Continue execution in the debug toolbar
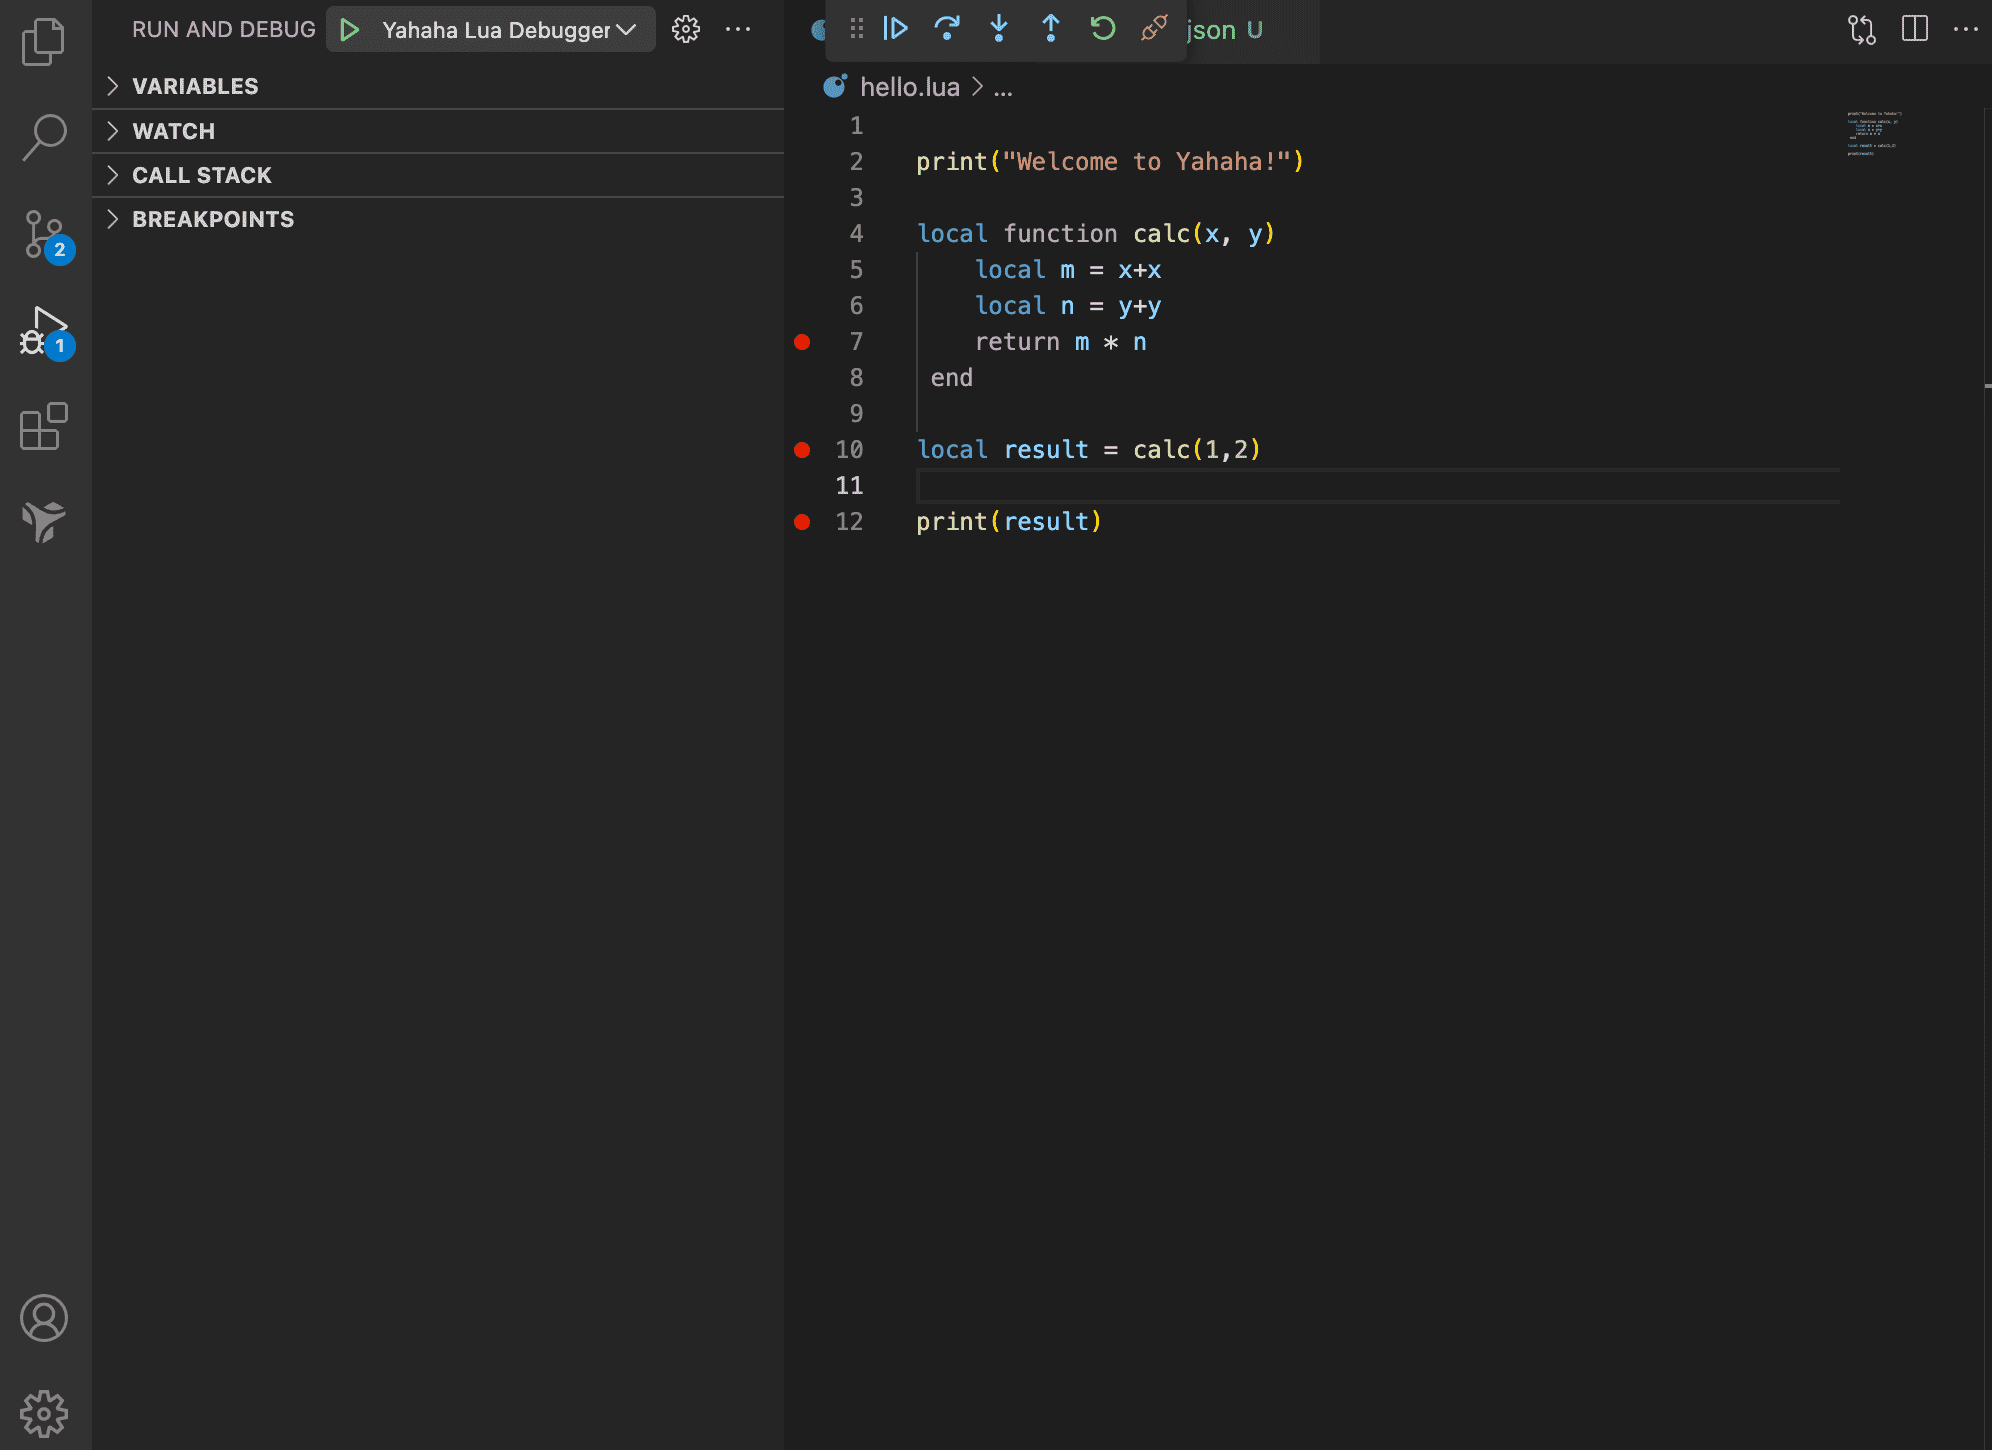 coord(895,29)
